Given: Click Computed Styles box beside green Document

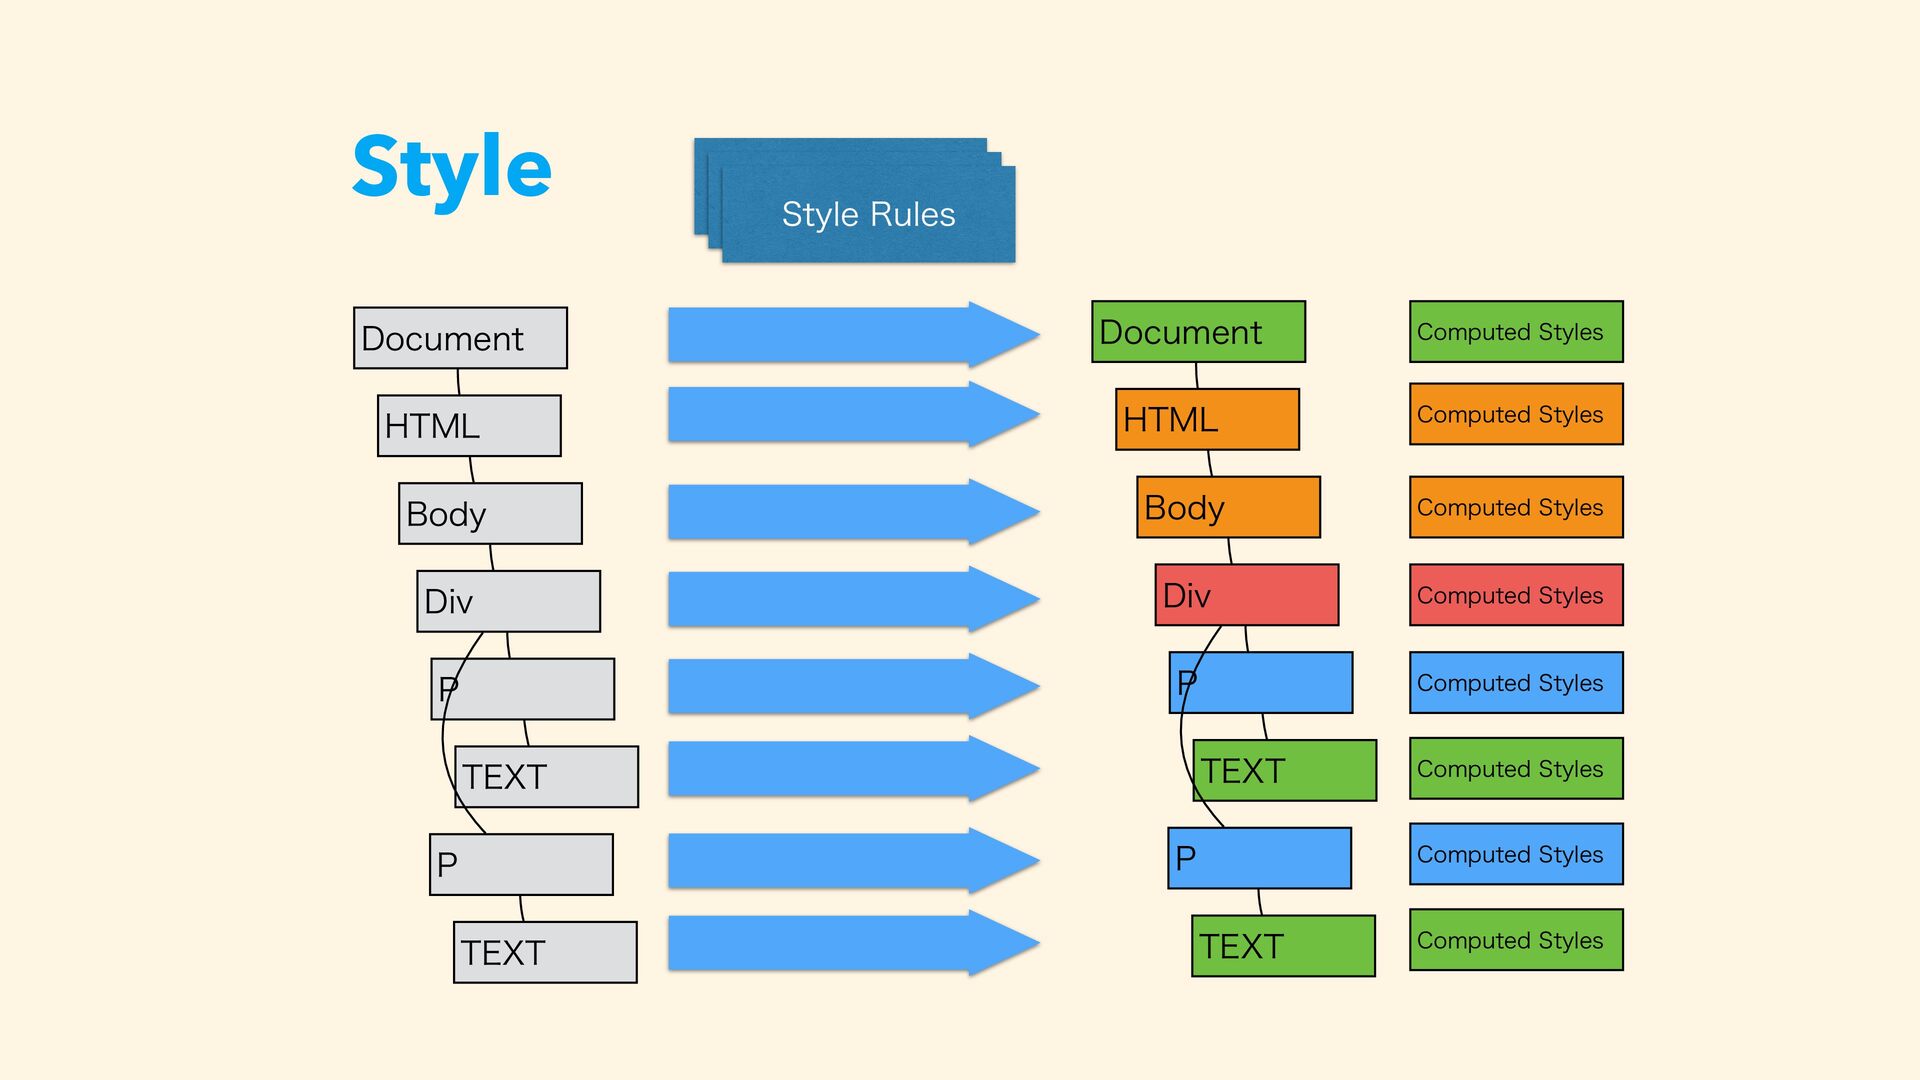Looking at the screenshot, I should coord(1517,332).
